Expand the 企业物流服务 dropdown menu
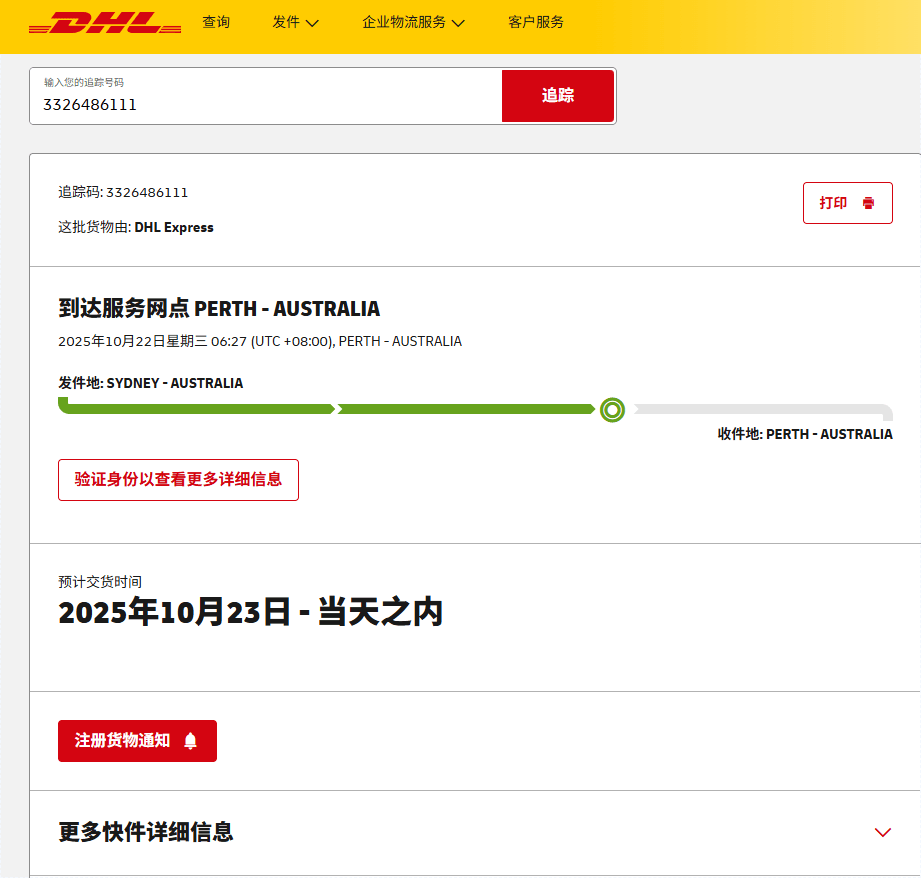This screenshot has height=878, width=921. [413, 22]
